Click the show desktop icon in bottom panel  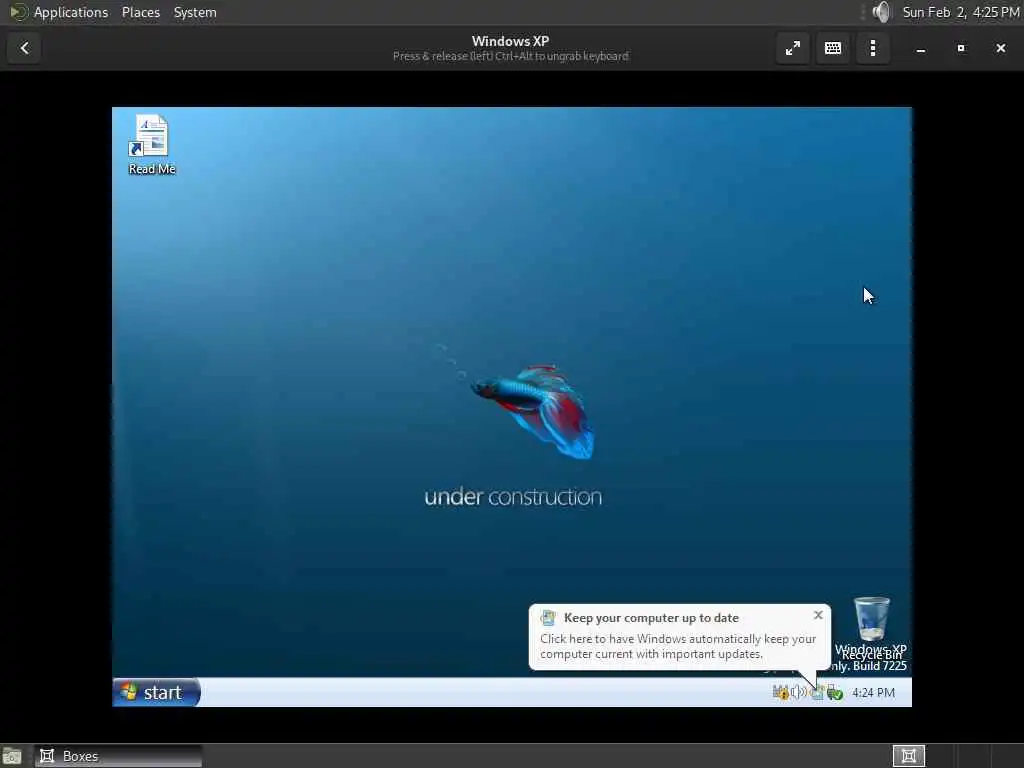tap(12, 756)
